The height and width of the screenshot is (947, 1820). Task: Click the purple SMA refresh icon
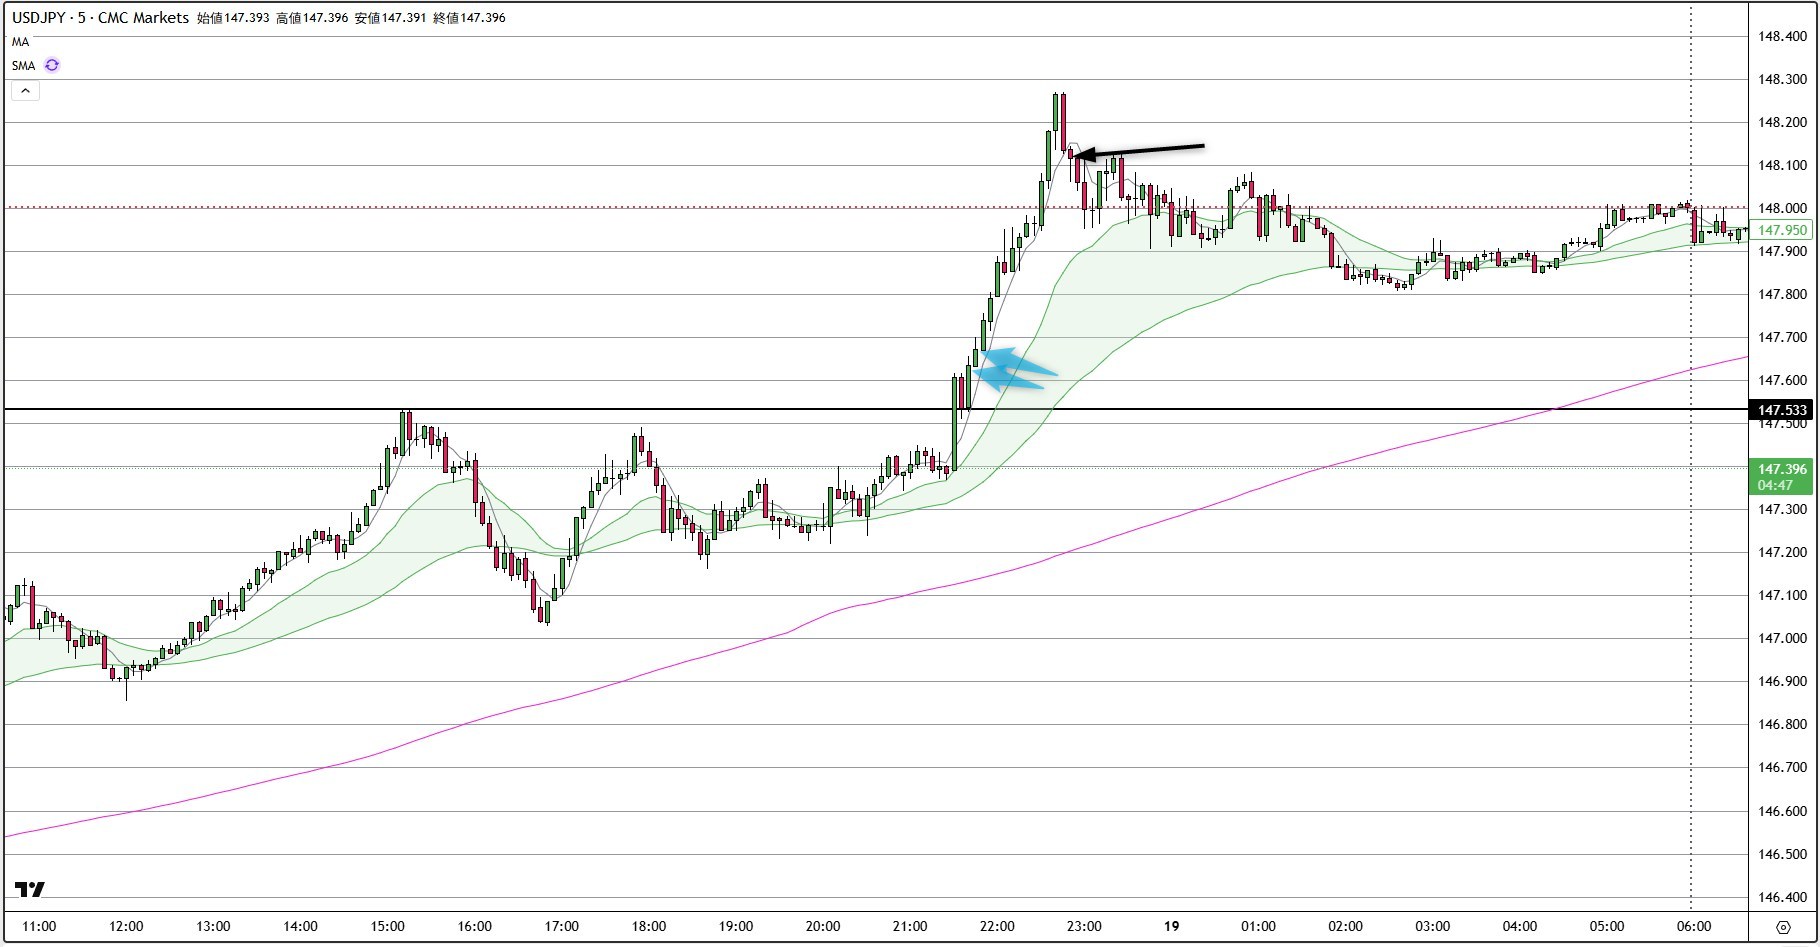tap(52, 65)
